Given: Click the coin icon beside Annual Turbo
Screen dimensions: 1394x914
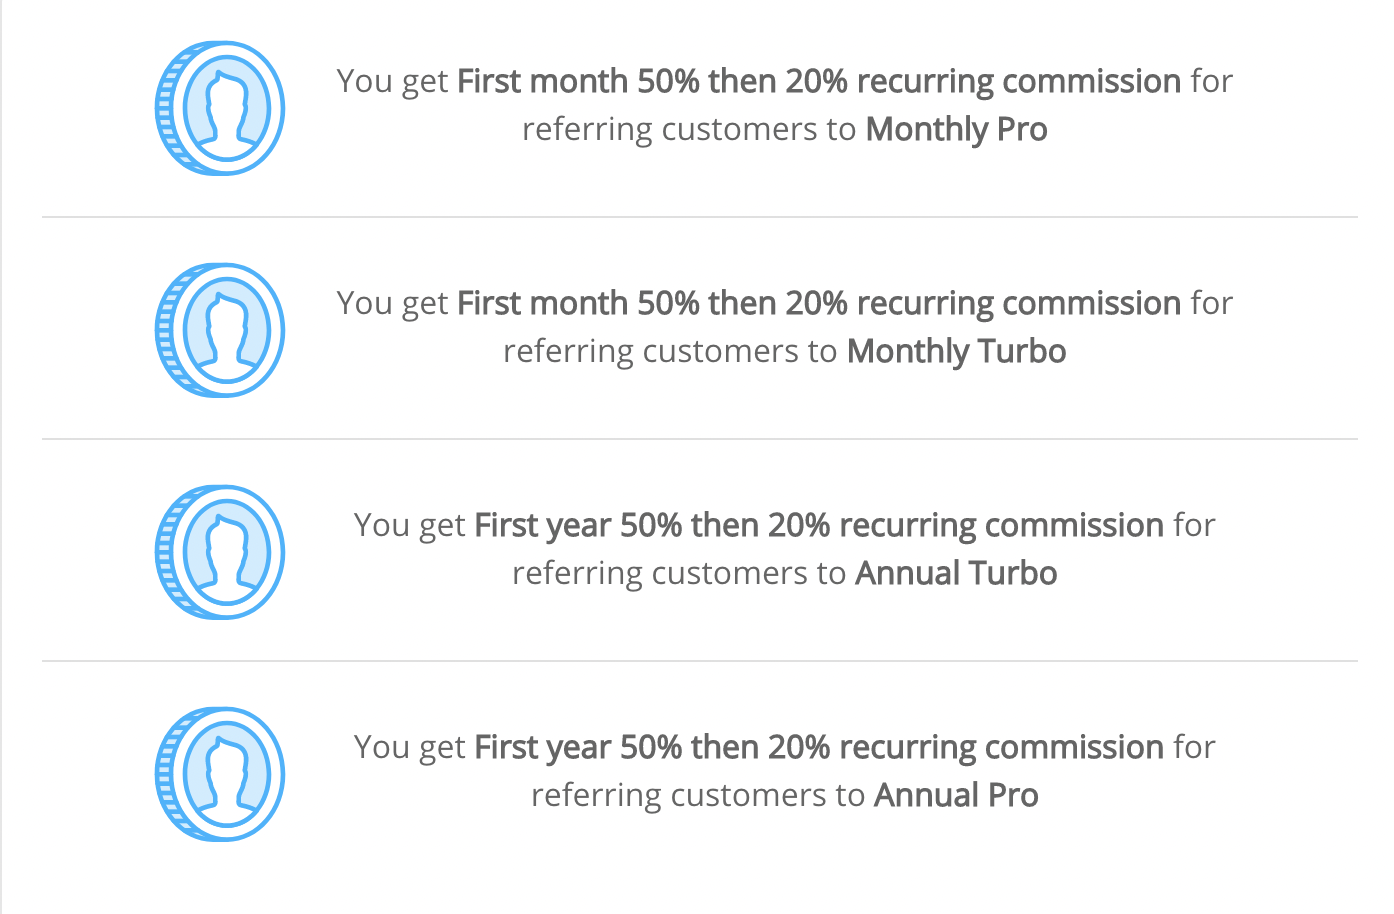Looking at the screenshot, I should pyautogui.click(x=220, y=552).
